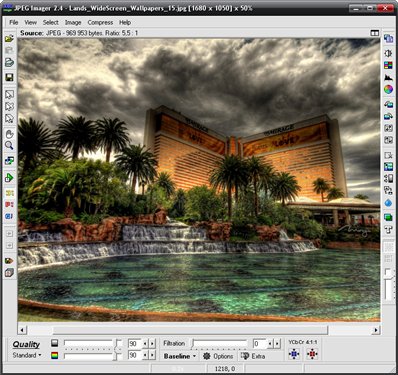This screenshot has width=398, height=375.
Task: Expand the Baseline mode dropdown
Action: coord(180,356)
